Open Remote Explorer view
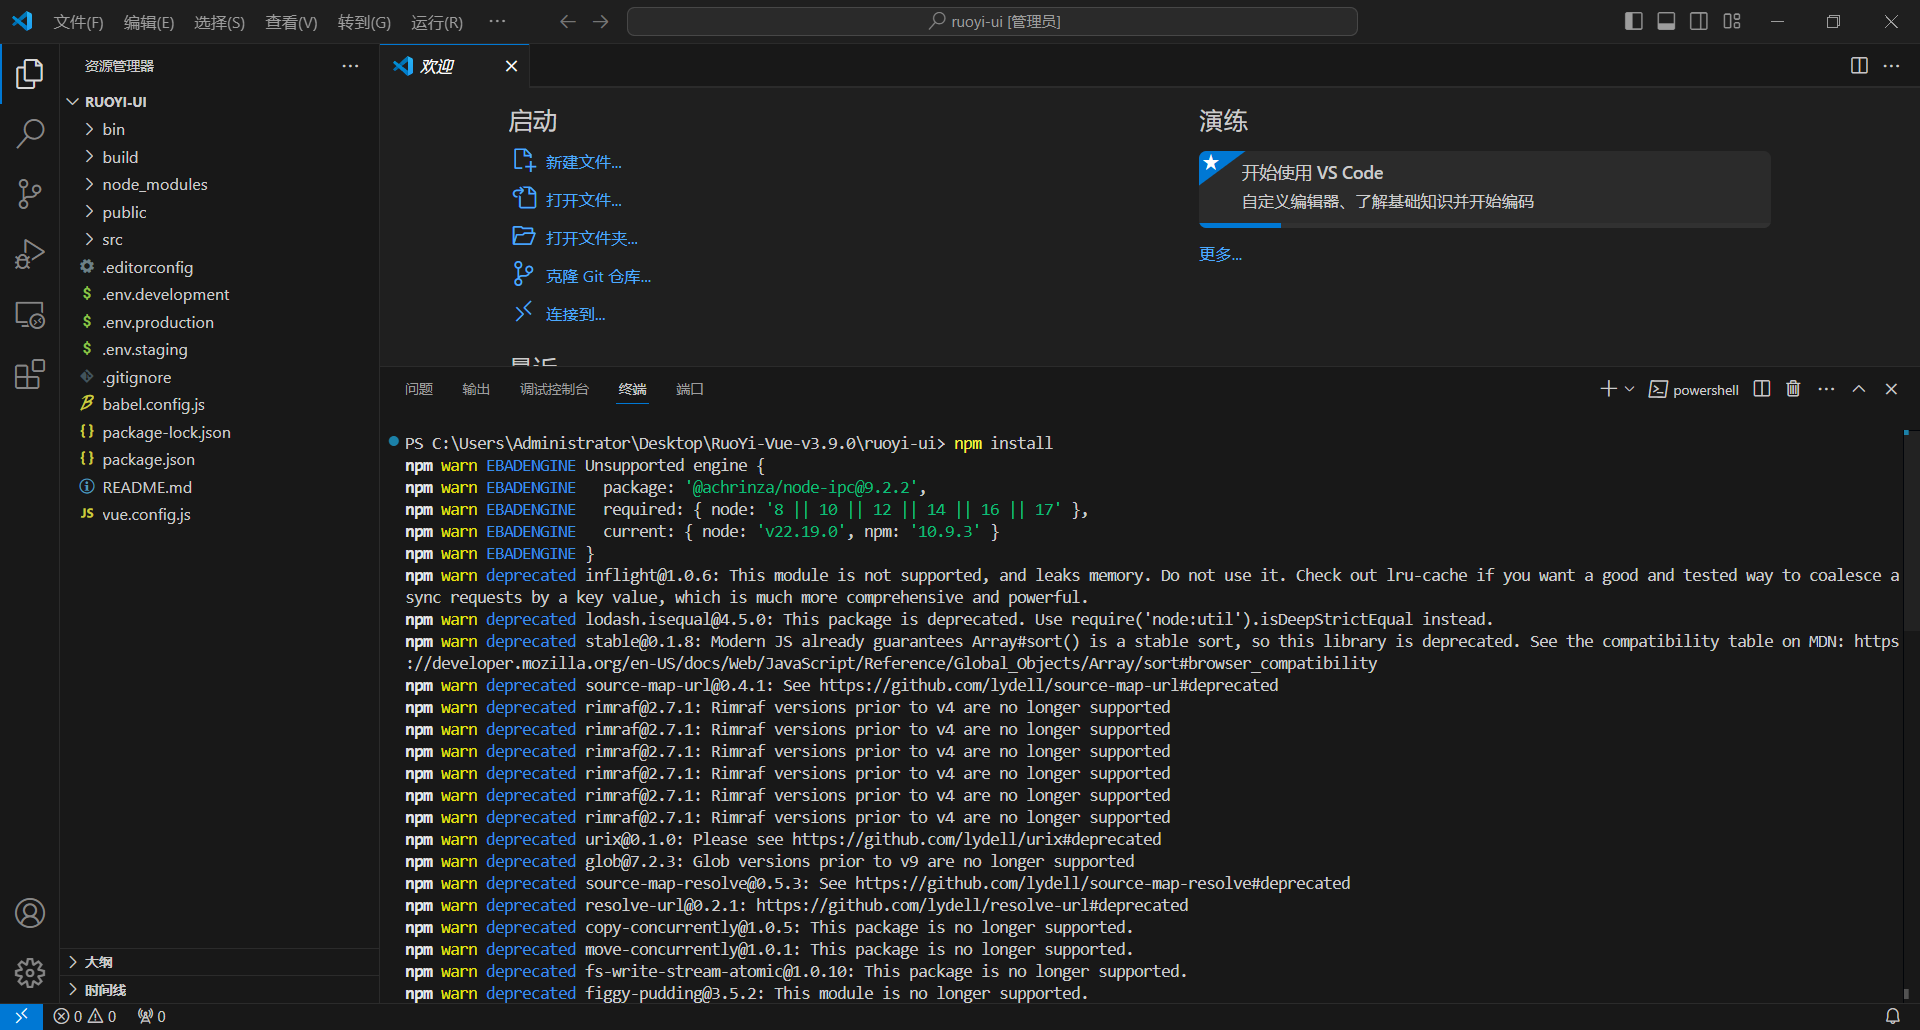Screen dimensions: 1920x1030 click(30, 315)
